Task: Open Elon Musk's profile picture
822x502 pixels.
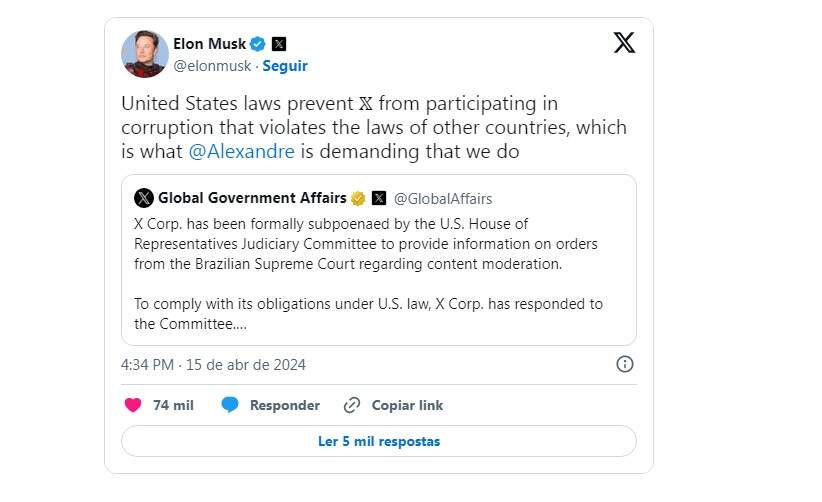Action: click(145, 54)
